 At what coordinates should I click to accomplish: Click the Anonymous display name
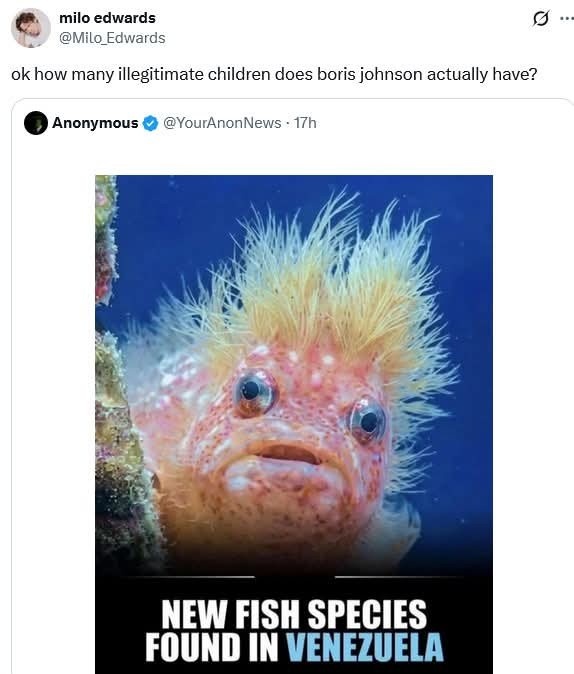(x=95, y=123)
